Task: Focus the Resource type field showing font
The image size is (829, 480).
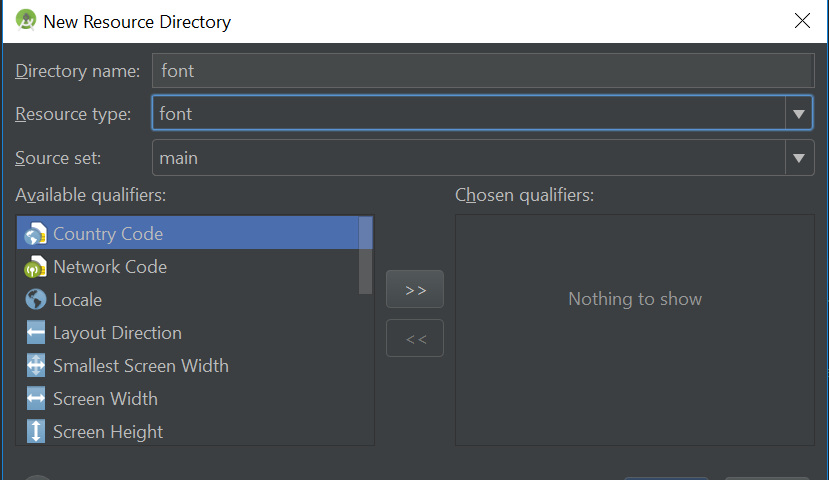Action: (x=468, y=113)
